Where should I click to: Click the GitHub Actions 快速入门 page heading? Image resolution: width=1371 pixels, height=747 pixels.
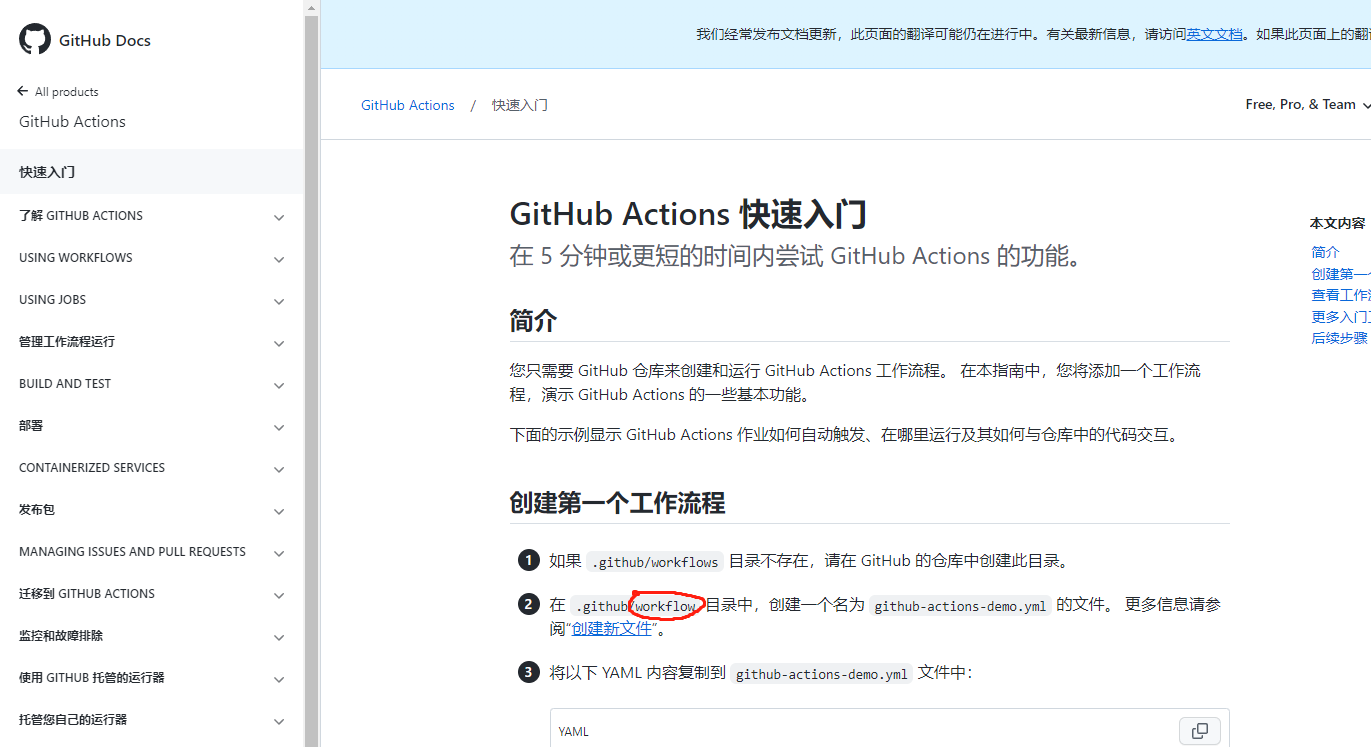688,215
